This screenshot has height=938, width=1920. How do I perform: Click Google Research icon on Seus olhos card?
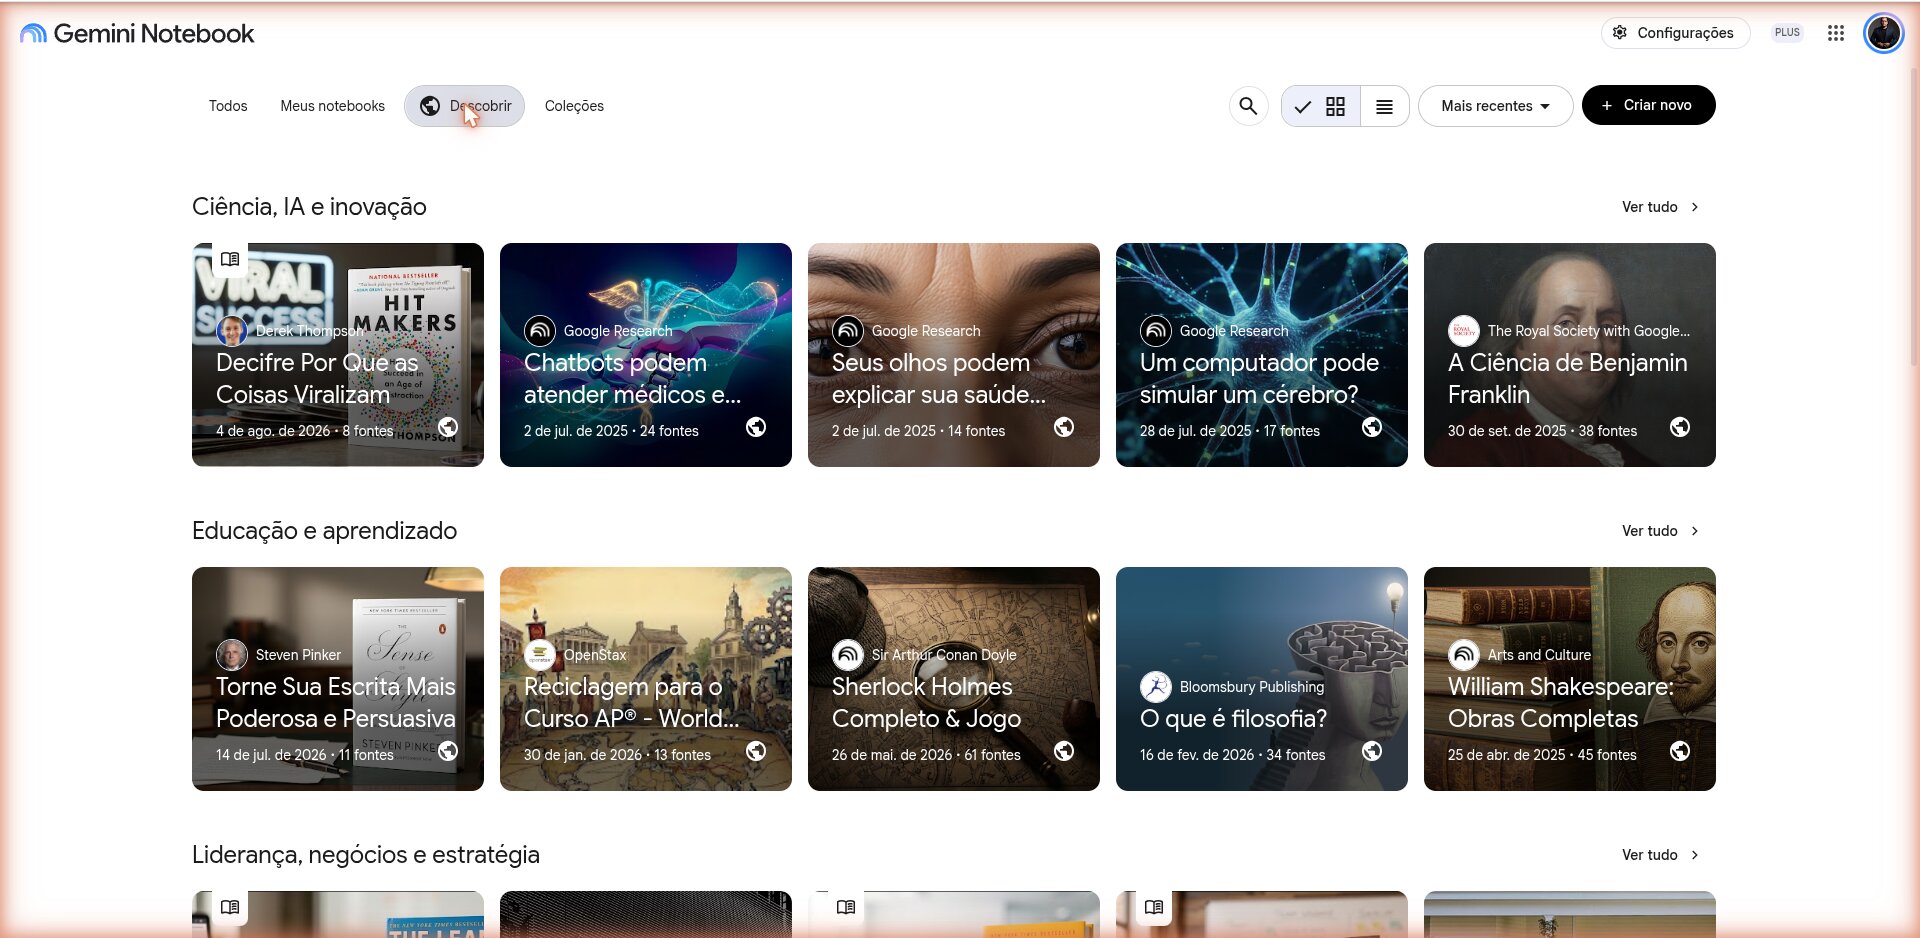(x=848, y=331)
